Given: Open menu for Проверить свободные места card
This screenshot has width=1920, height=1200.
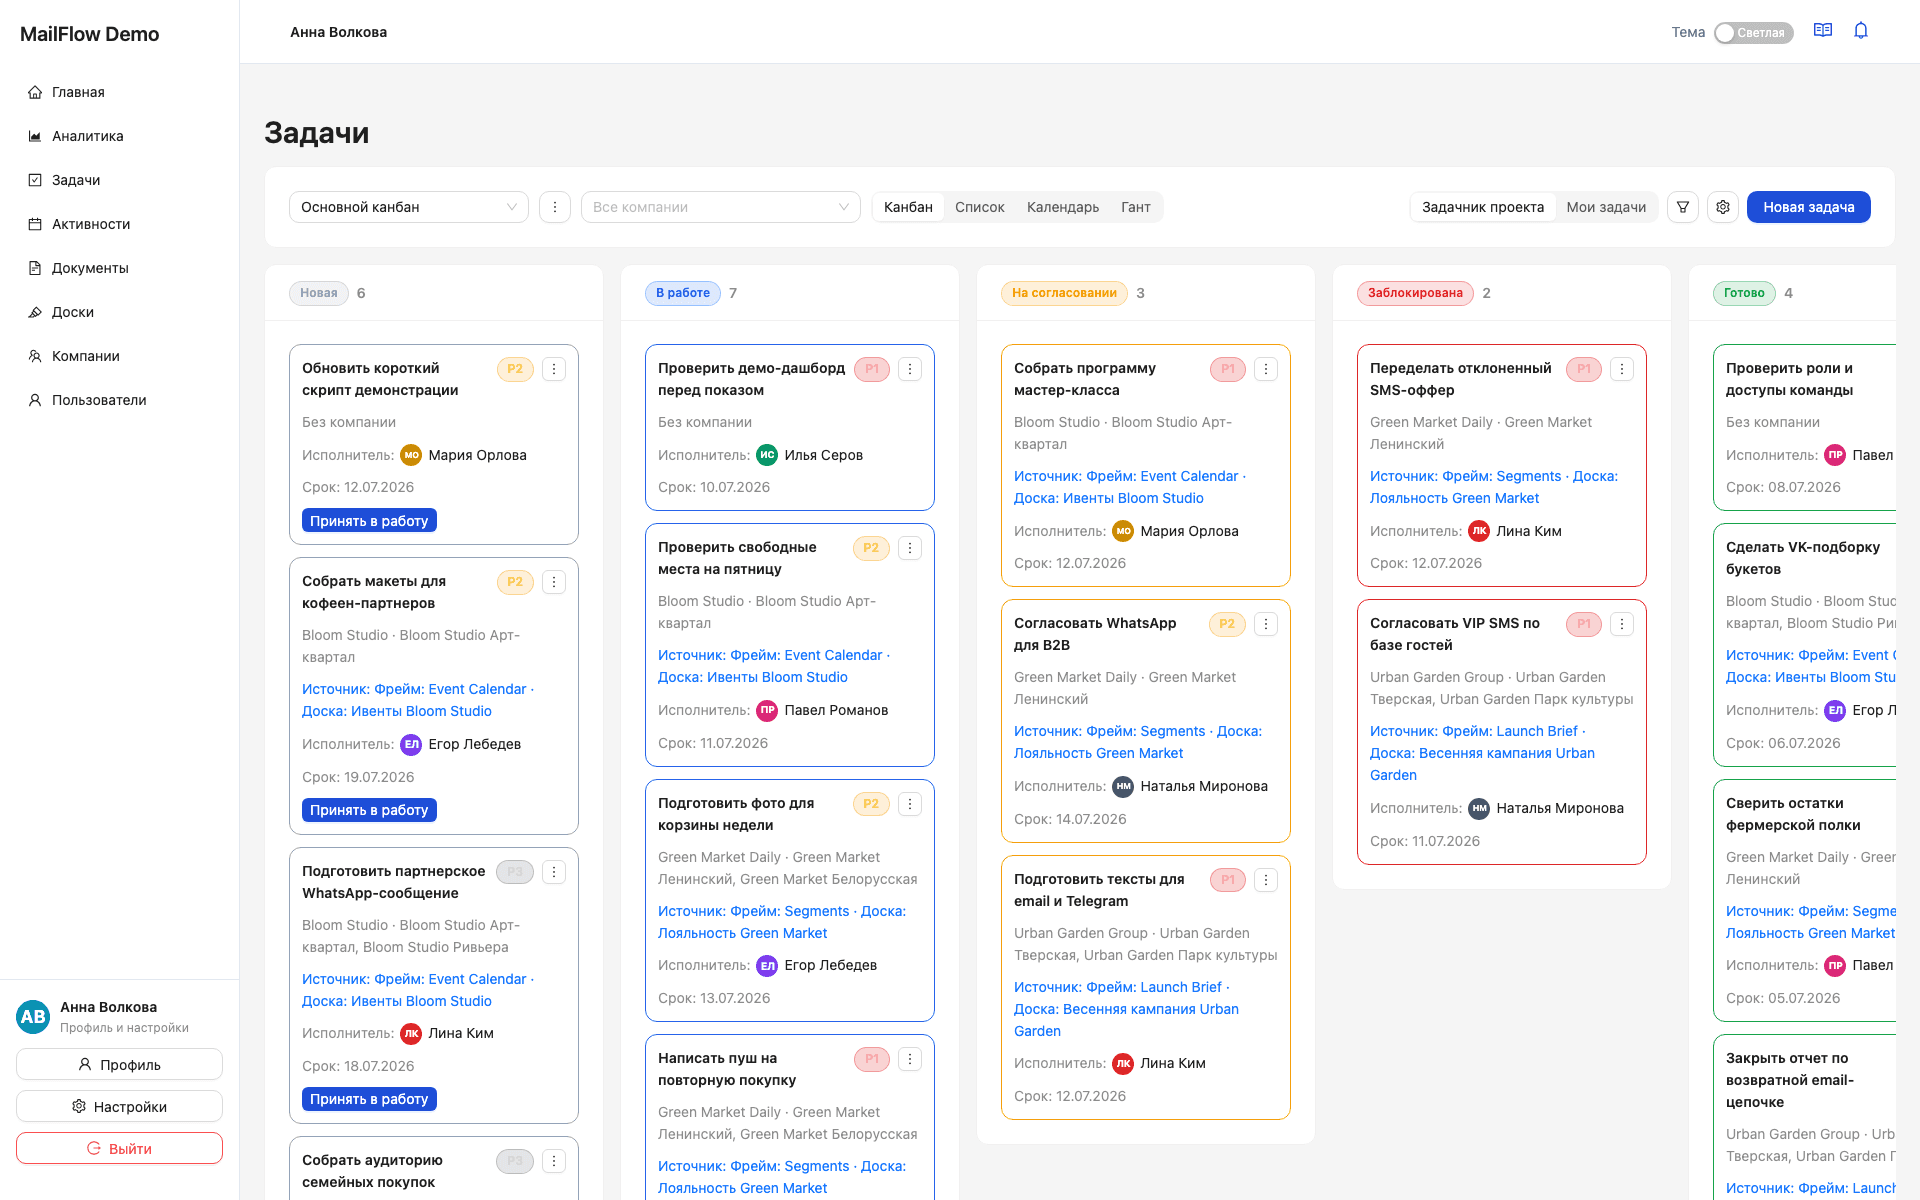Looking at the screenshot, I should point(910,548).
